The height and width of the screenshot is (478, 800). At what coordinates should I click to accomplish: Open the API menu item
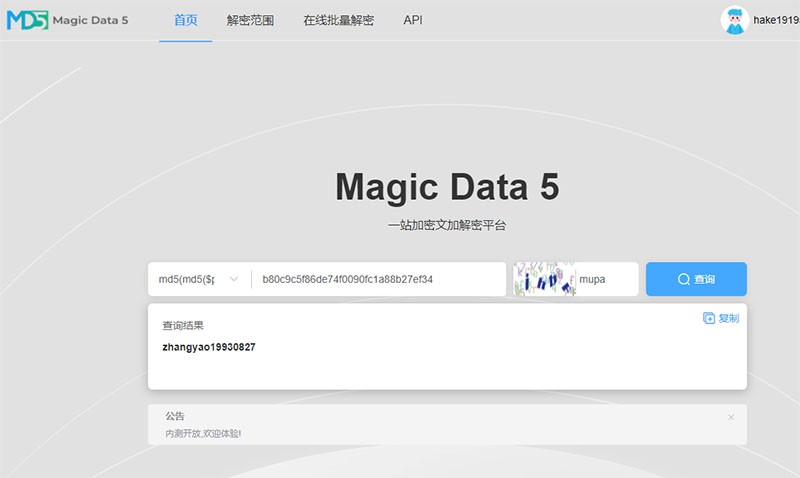(413, 20)
